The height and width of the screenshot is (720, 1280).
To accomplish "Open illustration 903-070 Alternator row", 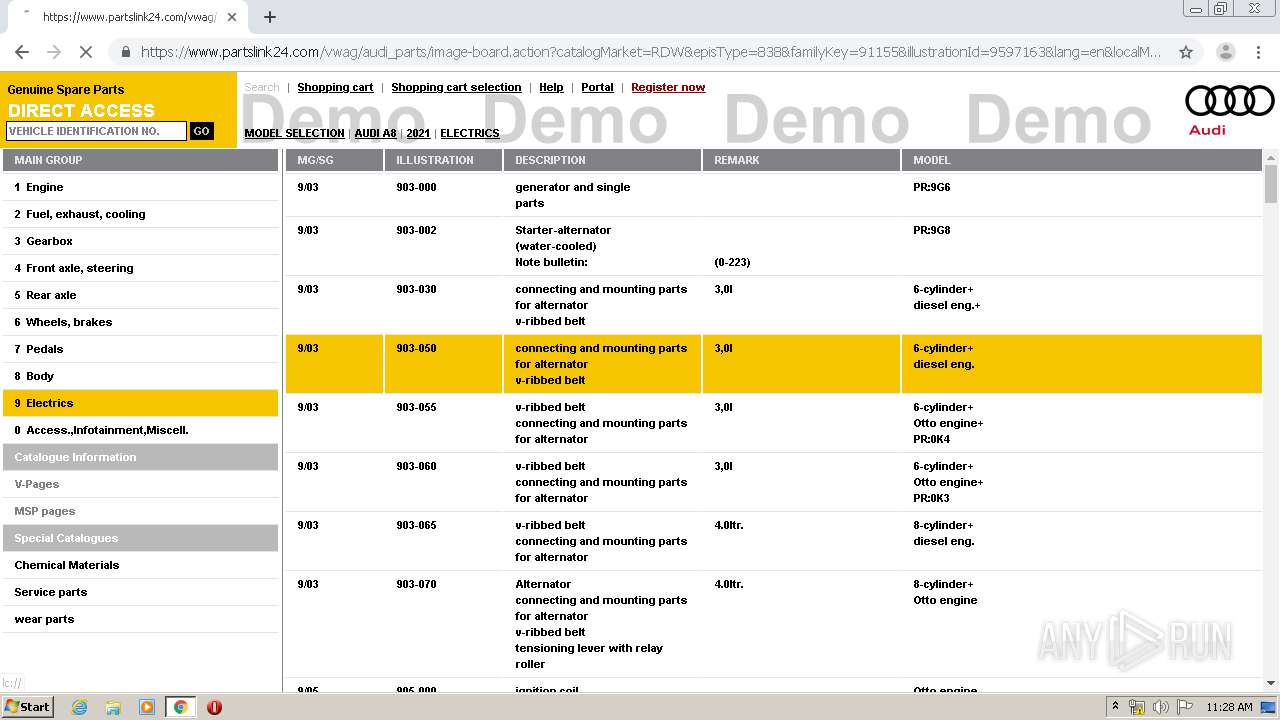I will 773,624.
